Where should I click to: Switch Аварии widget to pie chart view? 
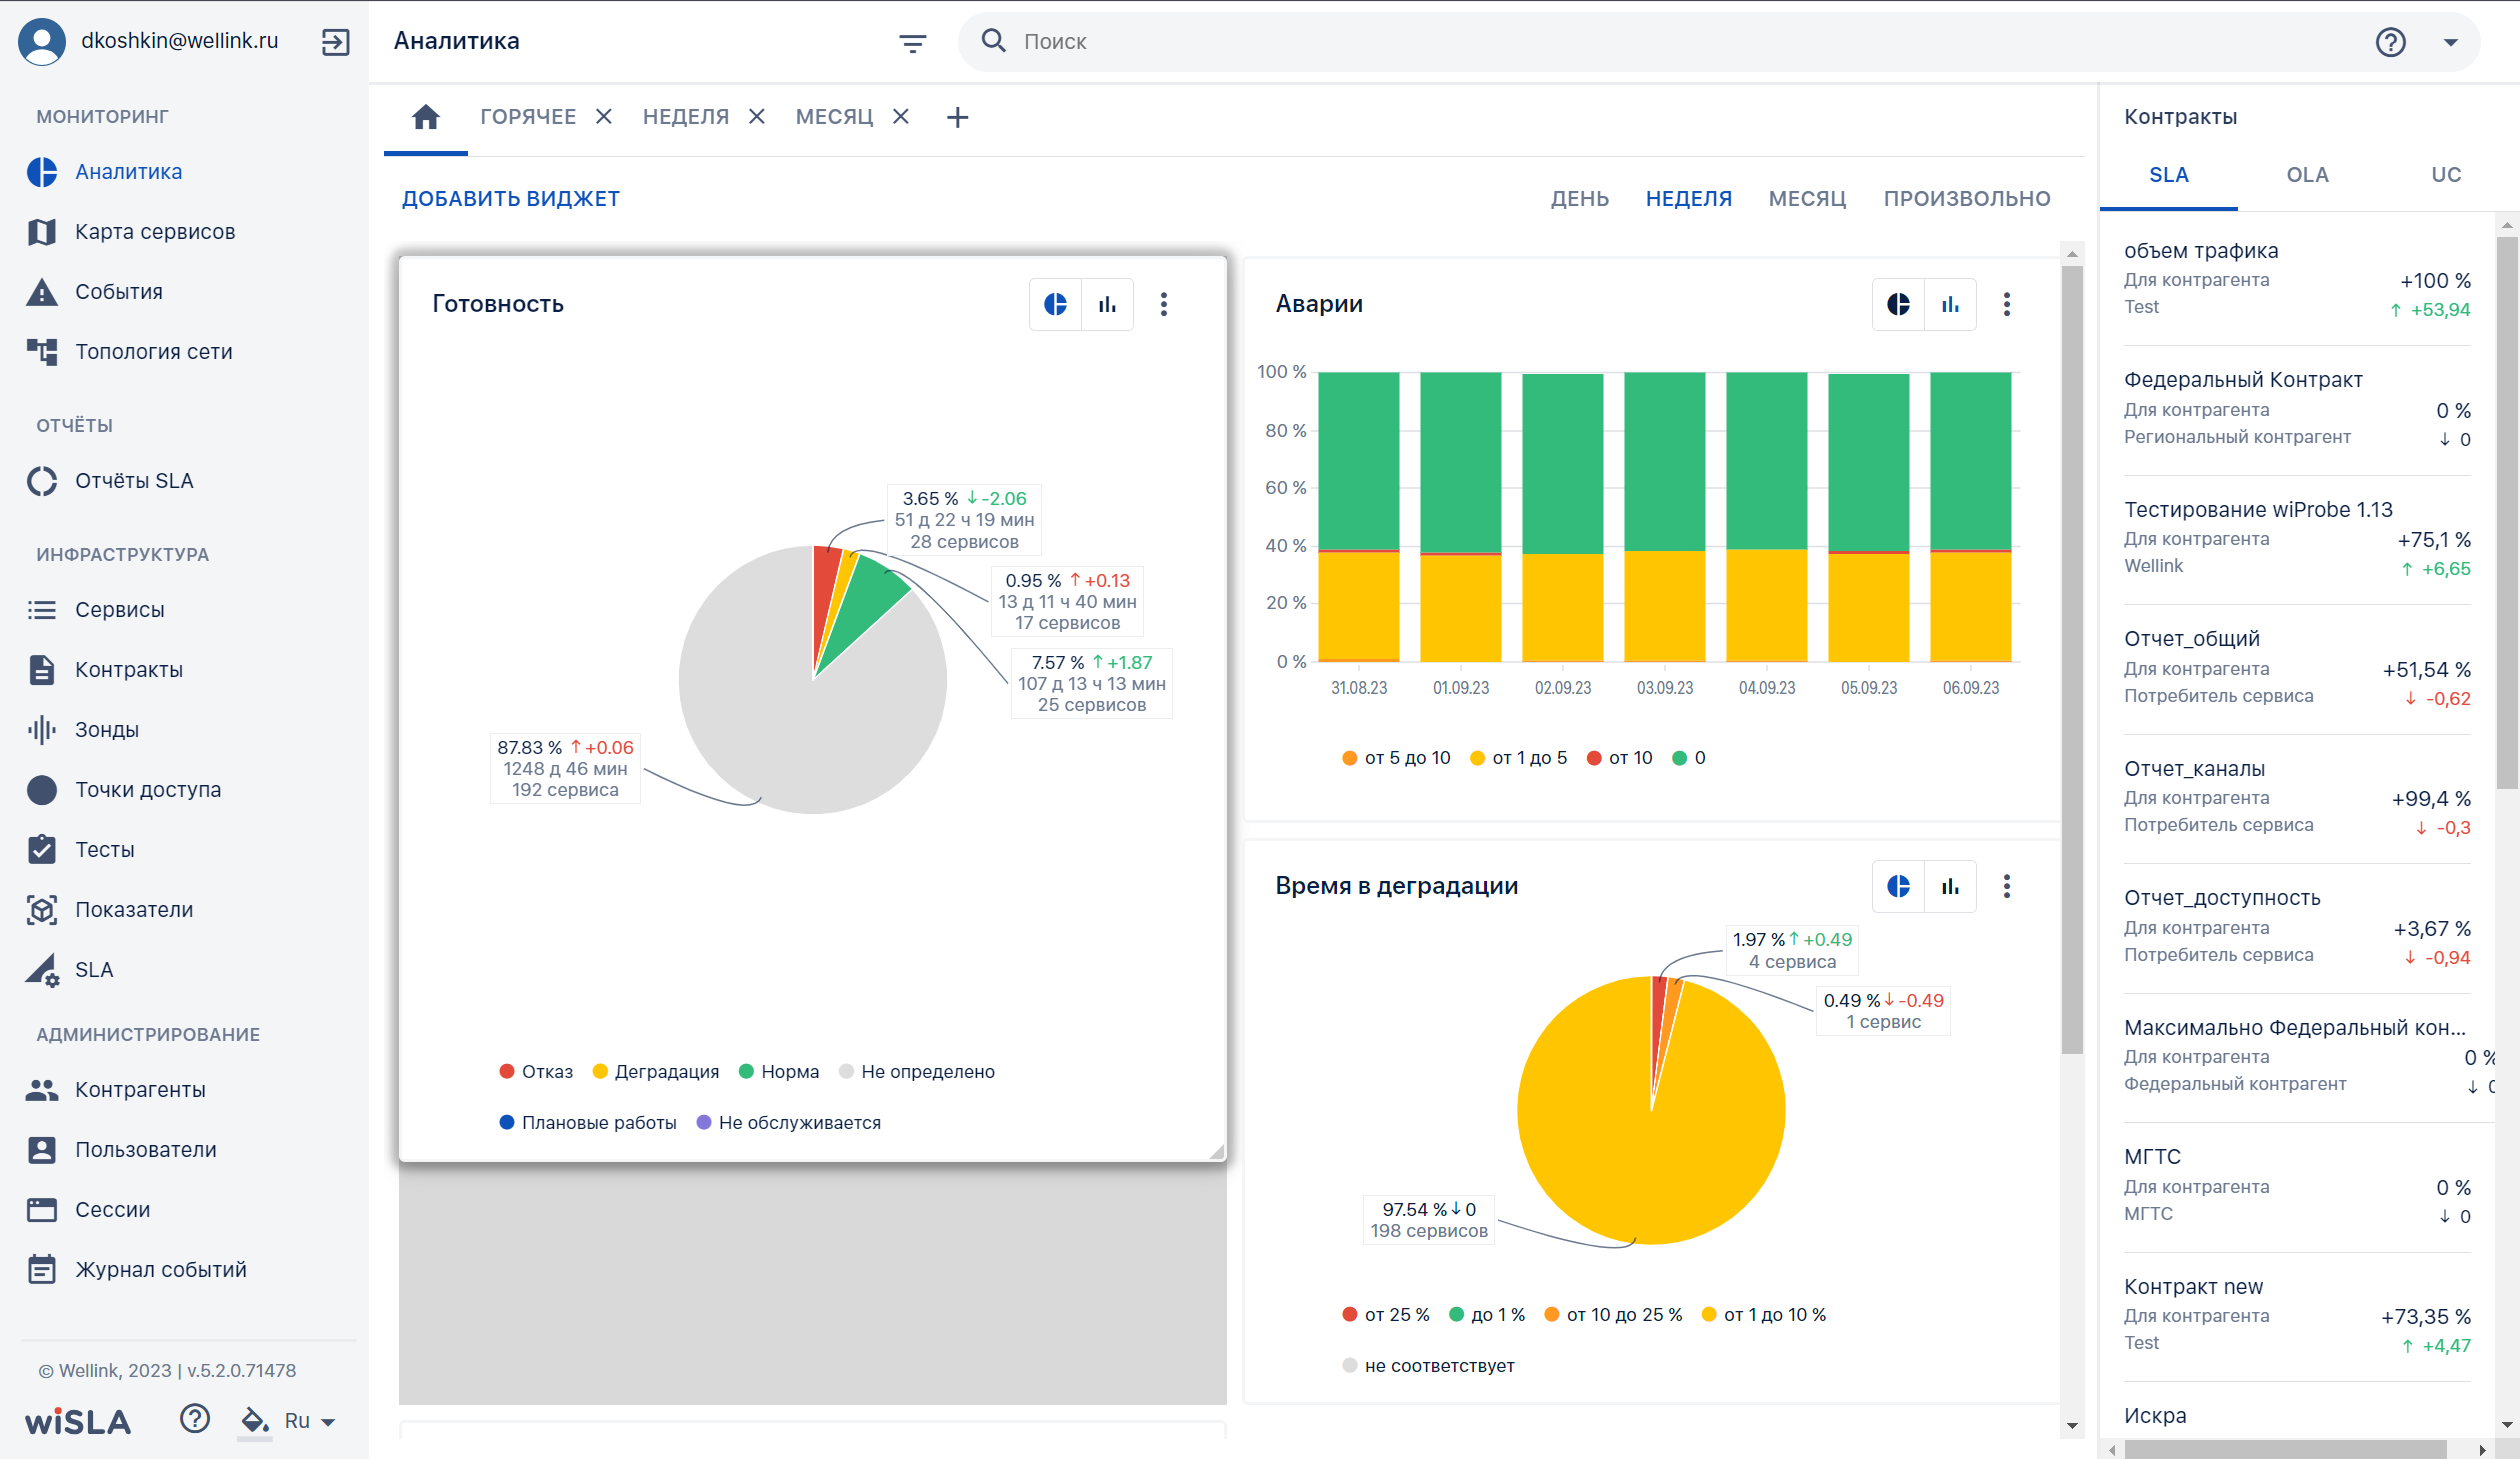tap(1898, 304)
